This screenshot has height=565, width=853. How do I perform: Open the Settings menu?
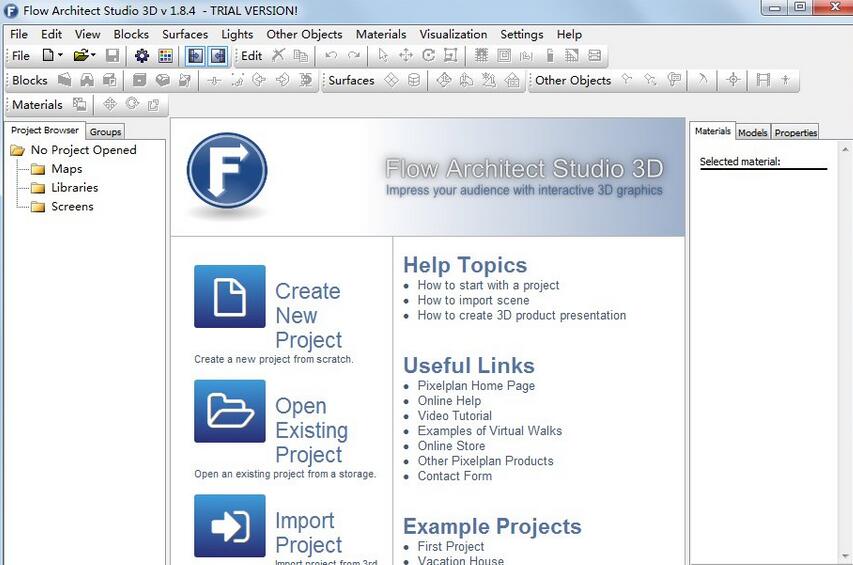point(522,34)
